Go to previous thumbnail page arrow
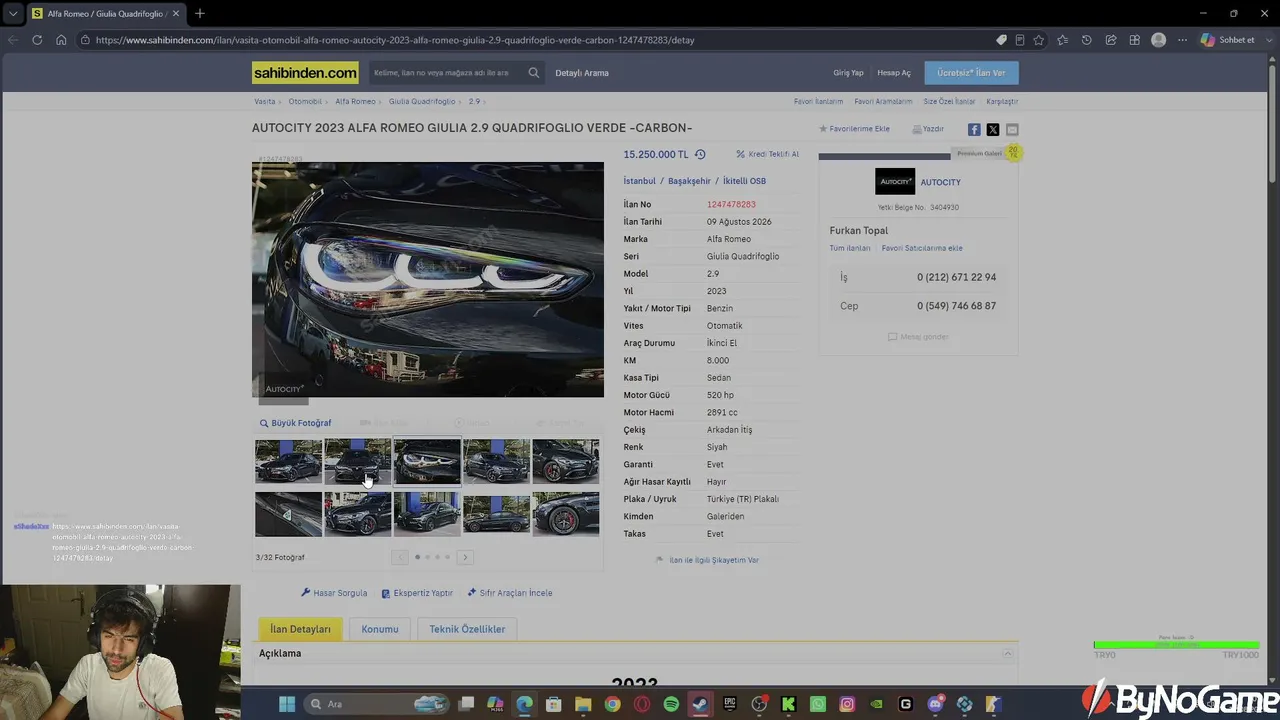This screenshot has height=720, width=1280. point(400,557)
